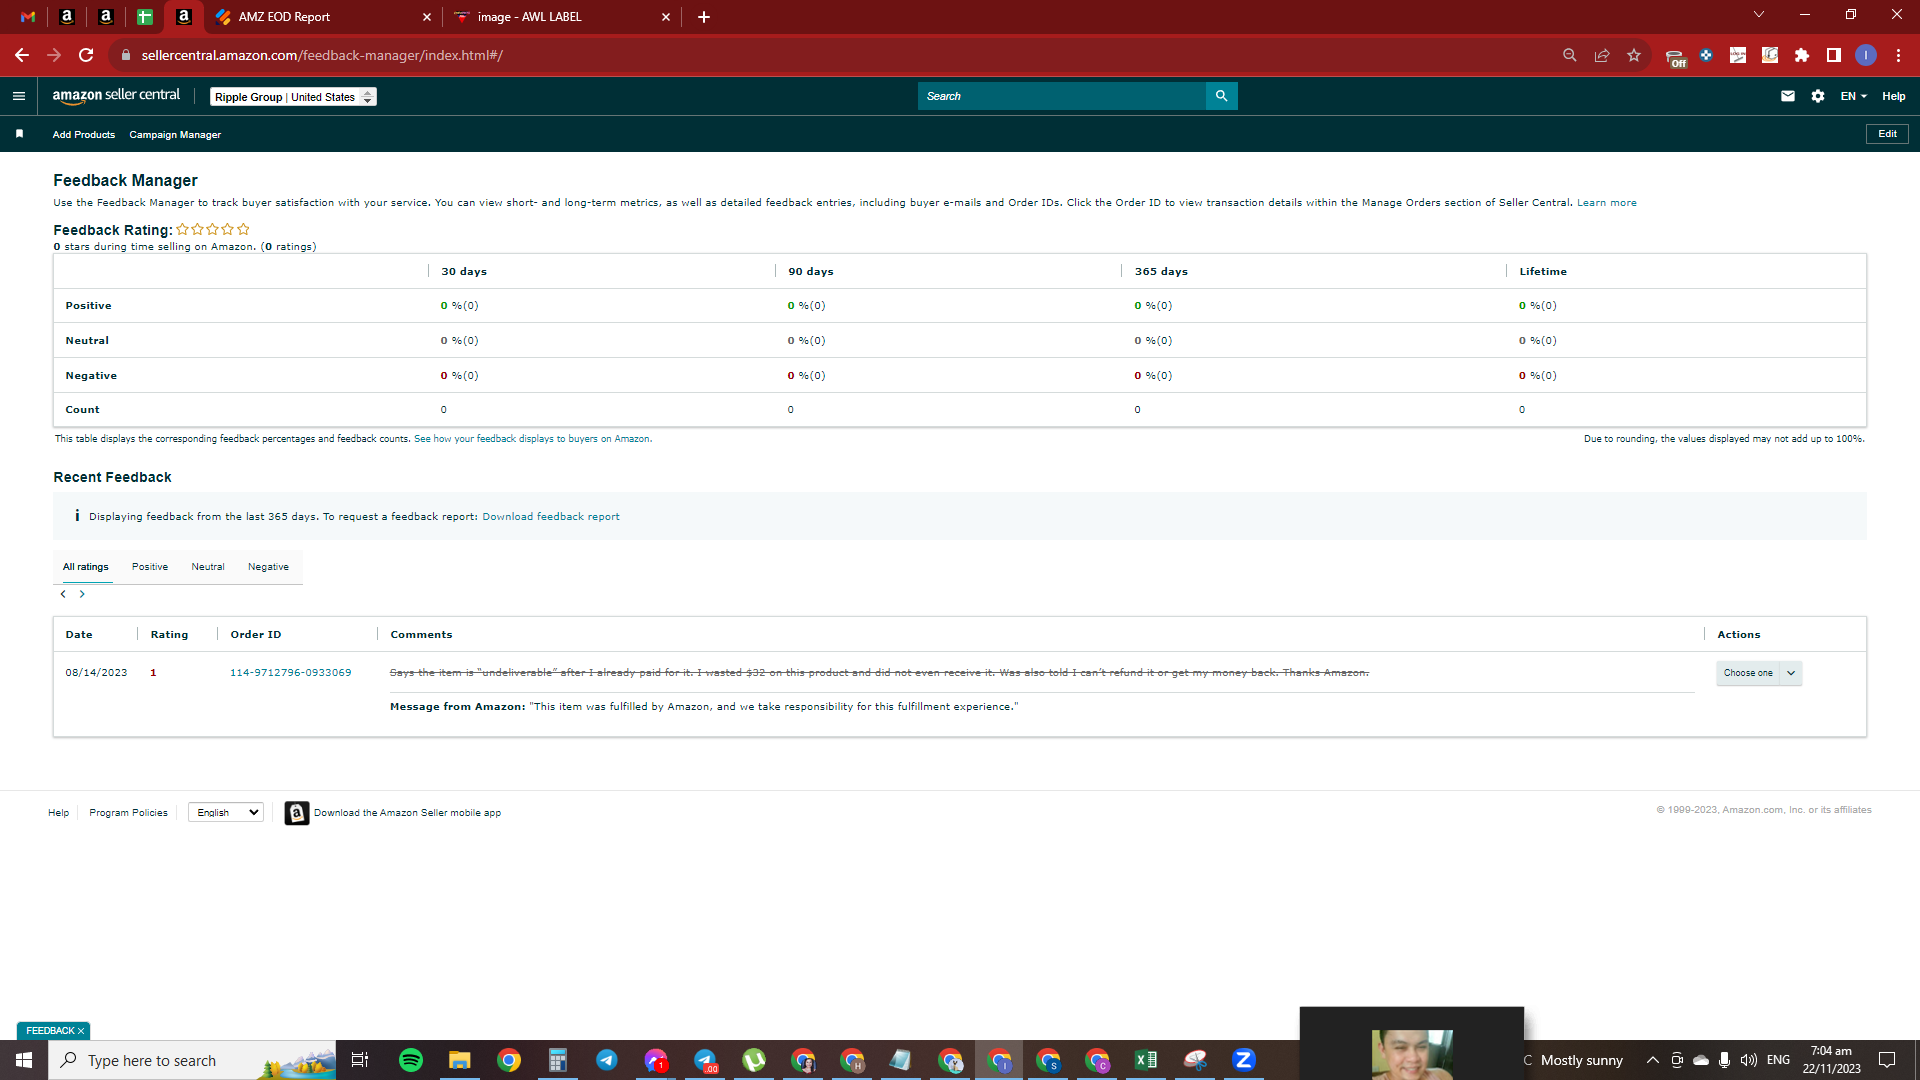Open the tab search chevron in Chrome
This screenshot has height=1080, width=1920.
click(1759, 14)
